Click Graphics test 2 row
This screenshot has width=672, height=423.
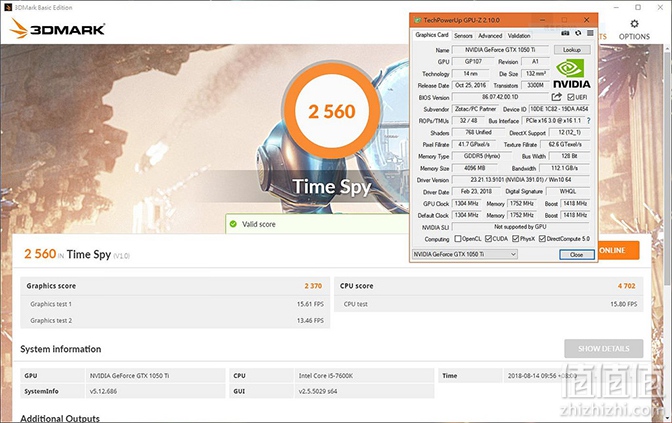pos(175,320)
